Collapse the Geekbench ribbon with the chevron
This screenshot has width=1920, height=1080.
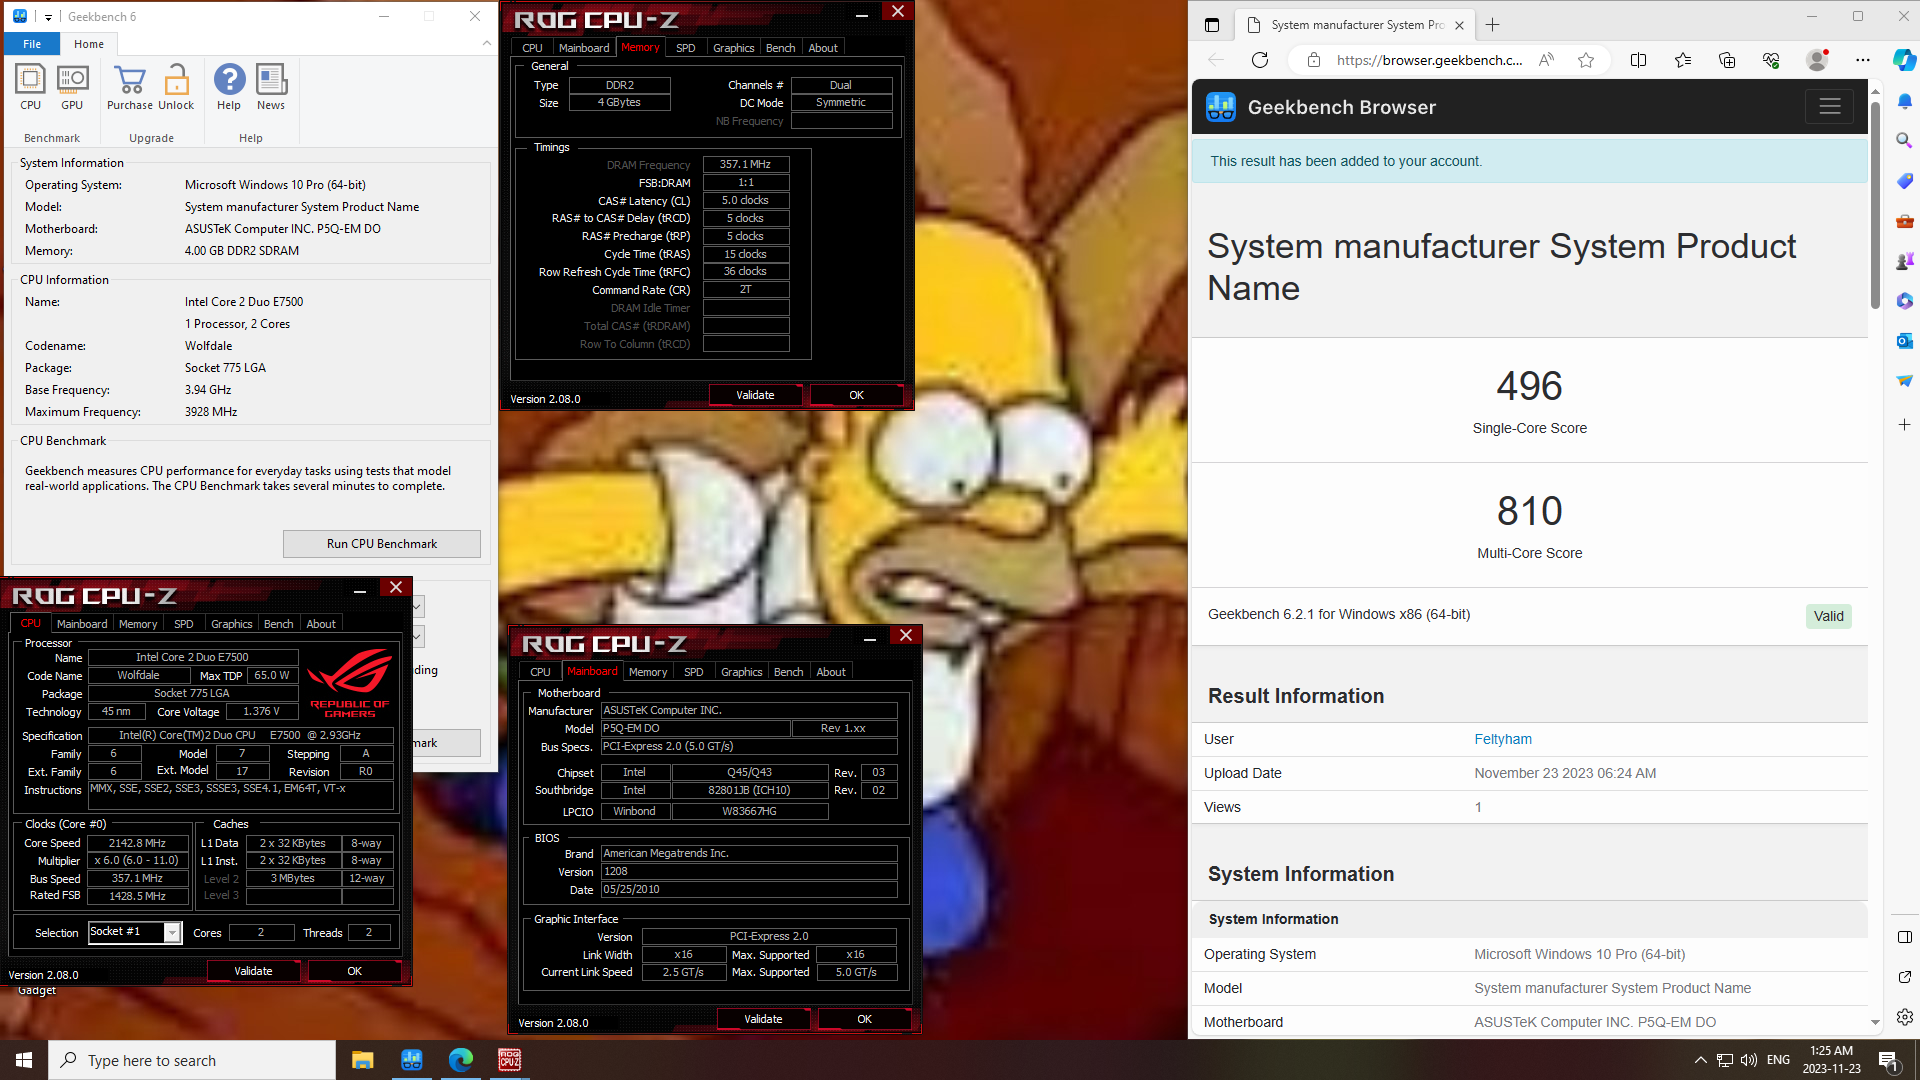[x=487, y=43]
